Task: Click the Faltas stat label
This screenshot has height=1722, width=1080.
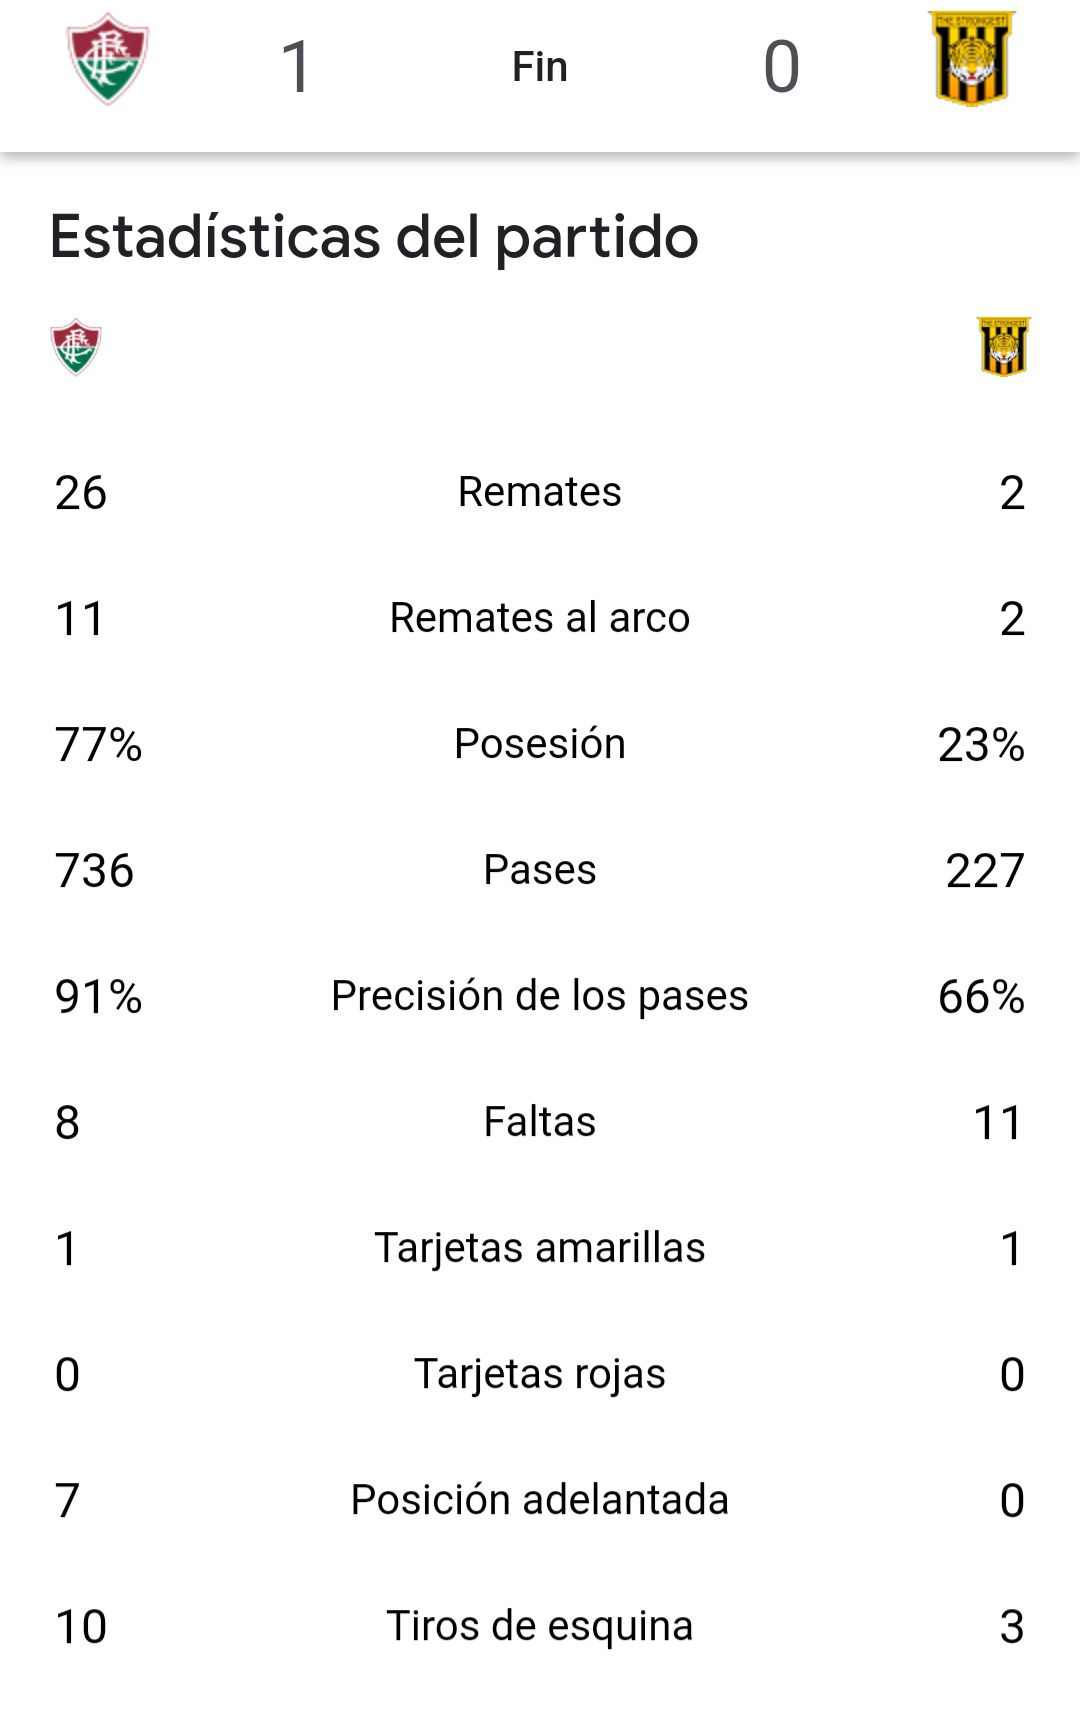Action: (540, 1122)
